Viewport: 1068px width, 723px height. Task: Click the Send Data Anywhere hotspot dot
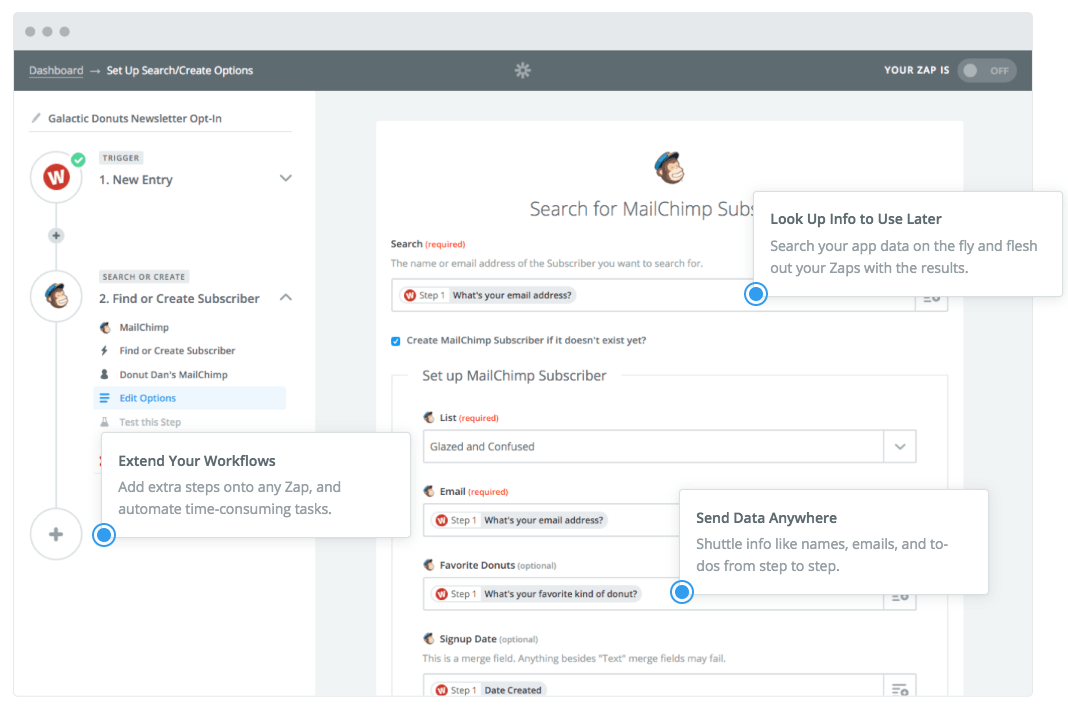tap(682, 591)
